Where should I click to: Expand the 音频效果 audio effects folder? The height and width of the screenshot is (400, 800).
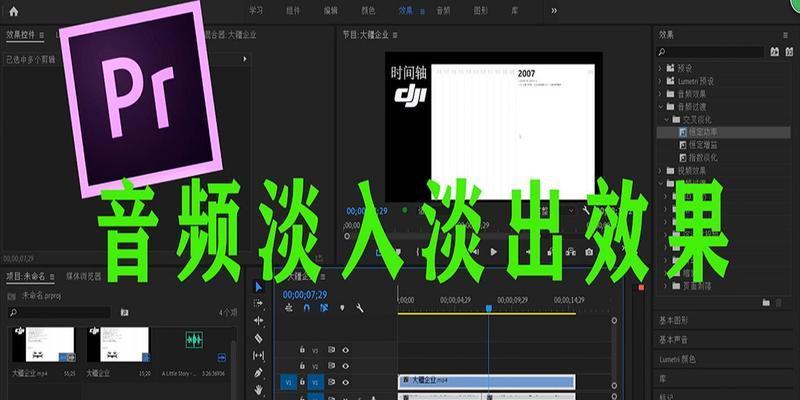click(659, 94)
